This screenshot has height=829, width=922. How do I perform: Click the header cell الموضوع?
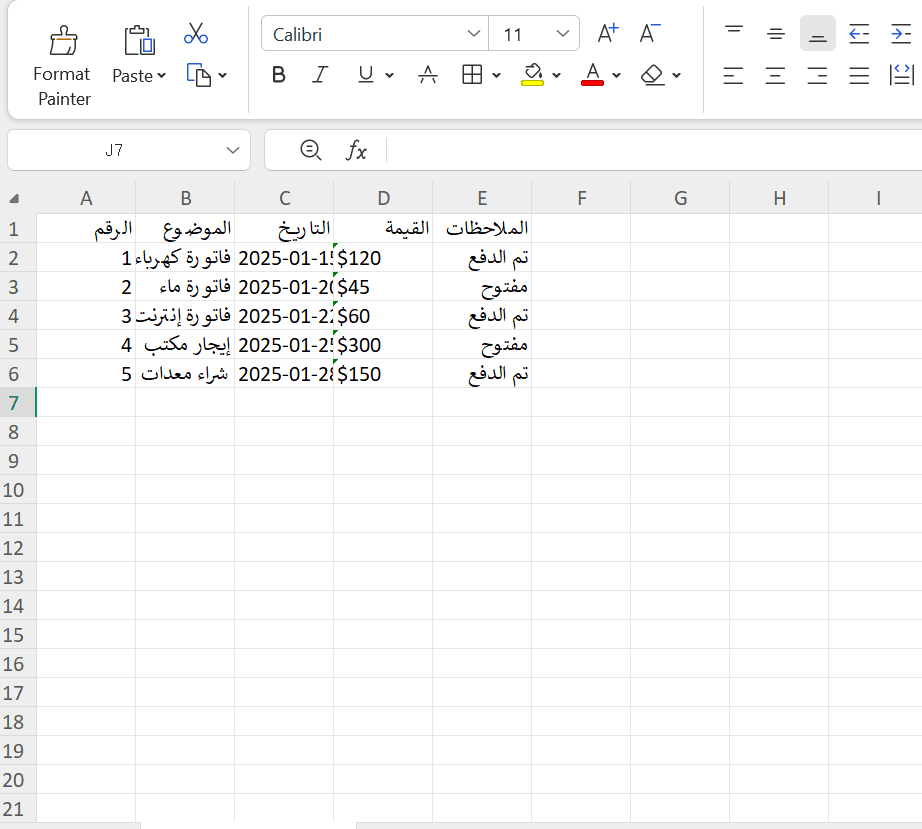tap(185, 228)
